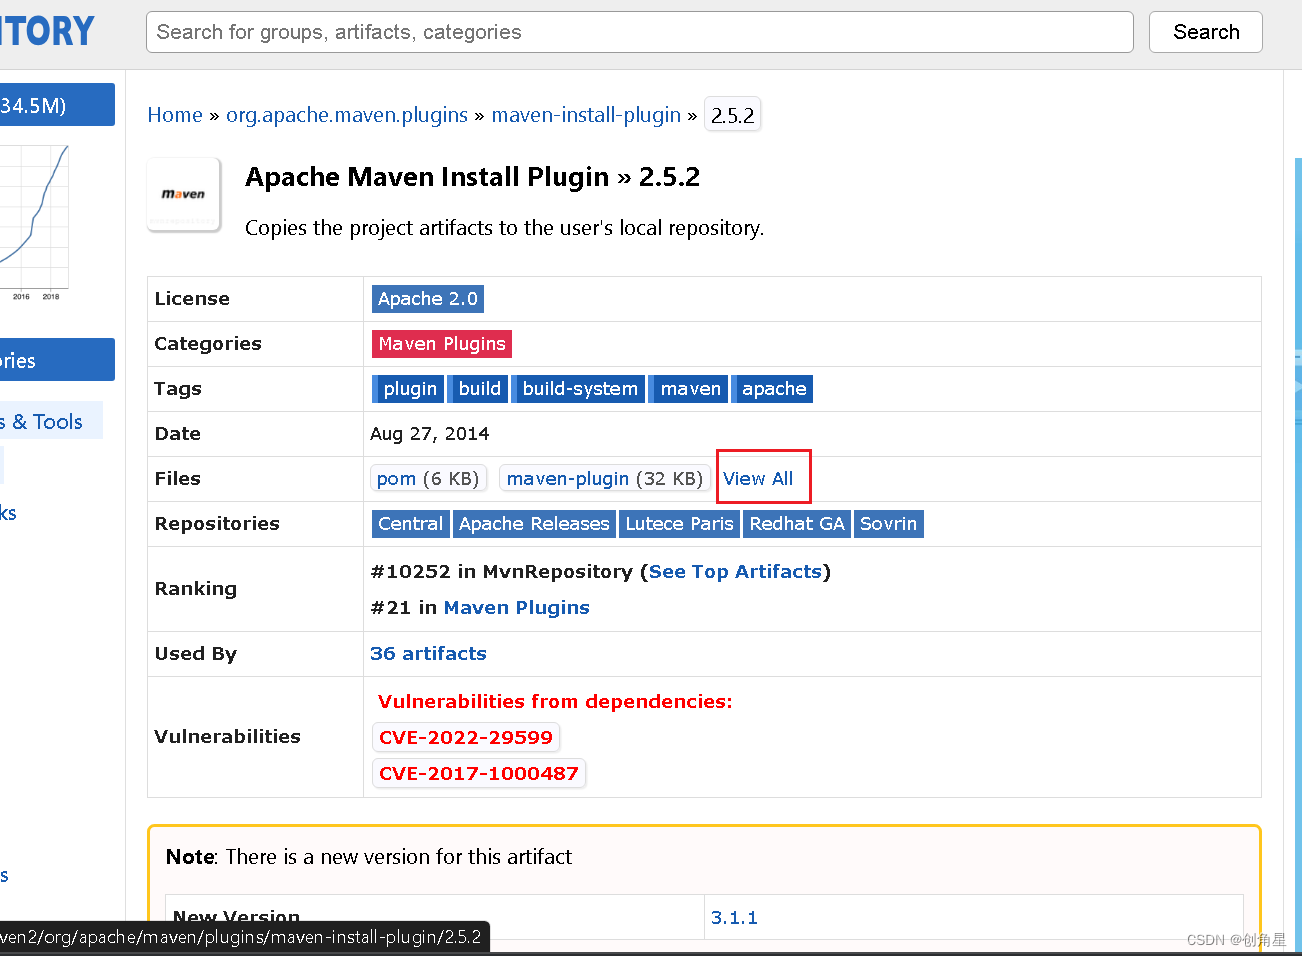
Task: Open the Home breadcrumb link
Action: (175, 114)
